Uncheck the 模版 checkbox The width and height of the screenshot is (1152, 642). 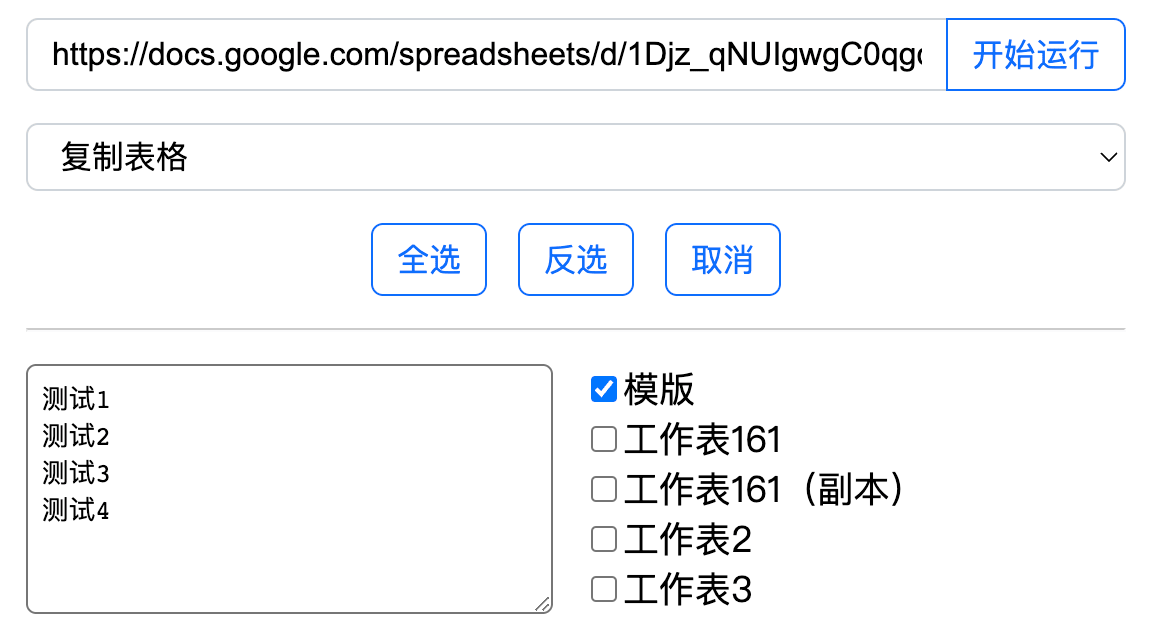coord(604,389)
